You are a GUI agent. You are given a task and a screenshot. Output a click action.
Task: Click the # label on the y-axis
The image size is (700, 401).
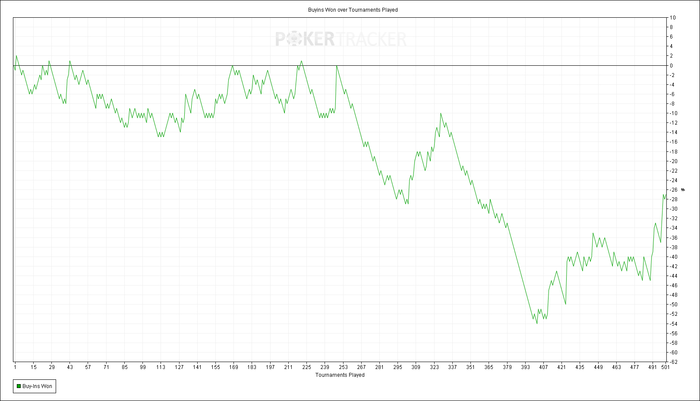tap(683, 190)
